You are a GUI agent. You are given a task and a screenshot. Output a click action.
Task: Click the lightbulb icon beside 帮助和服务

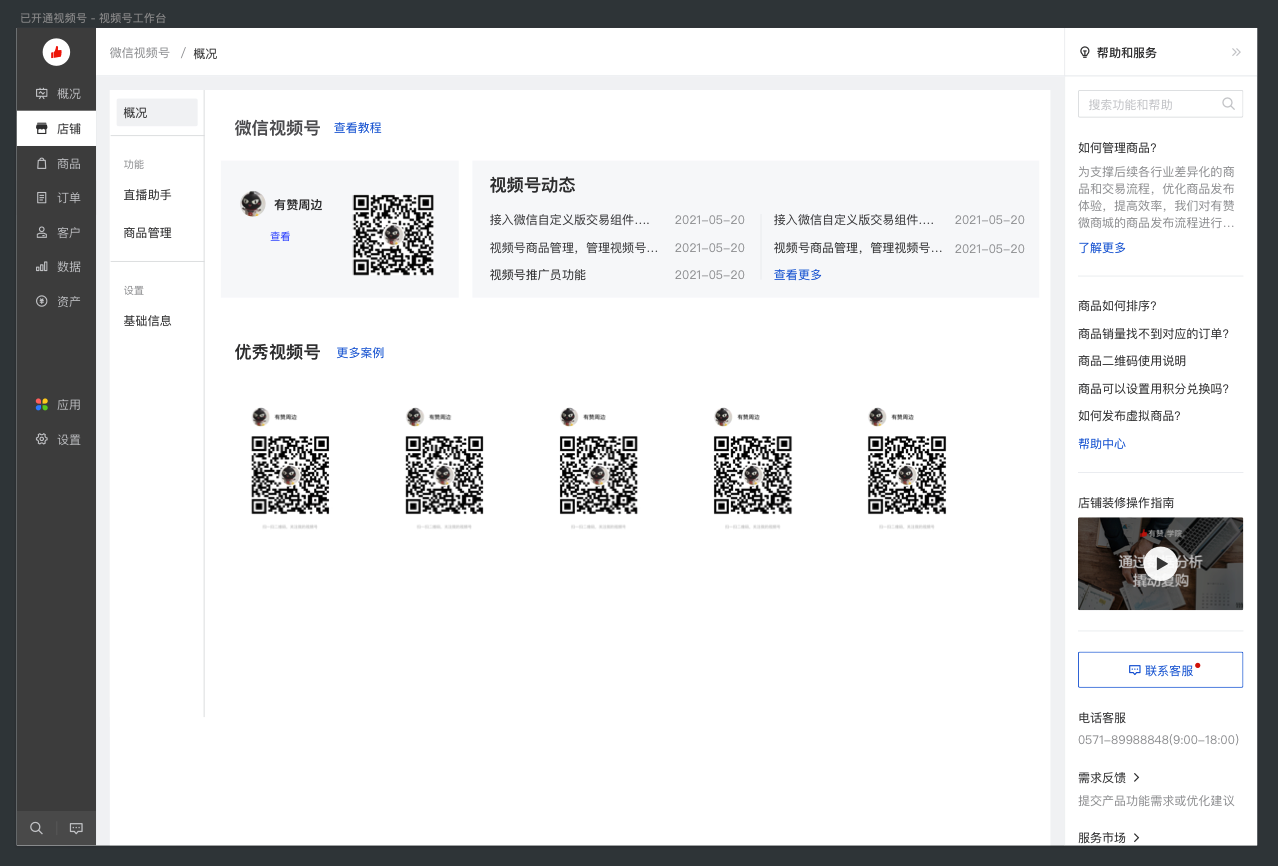click(1085, 53)
